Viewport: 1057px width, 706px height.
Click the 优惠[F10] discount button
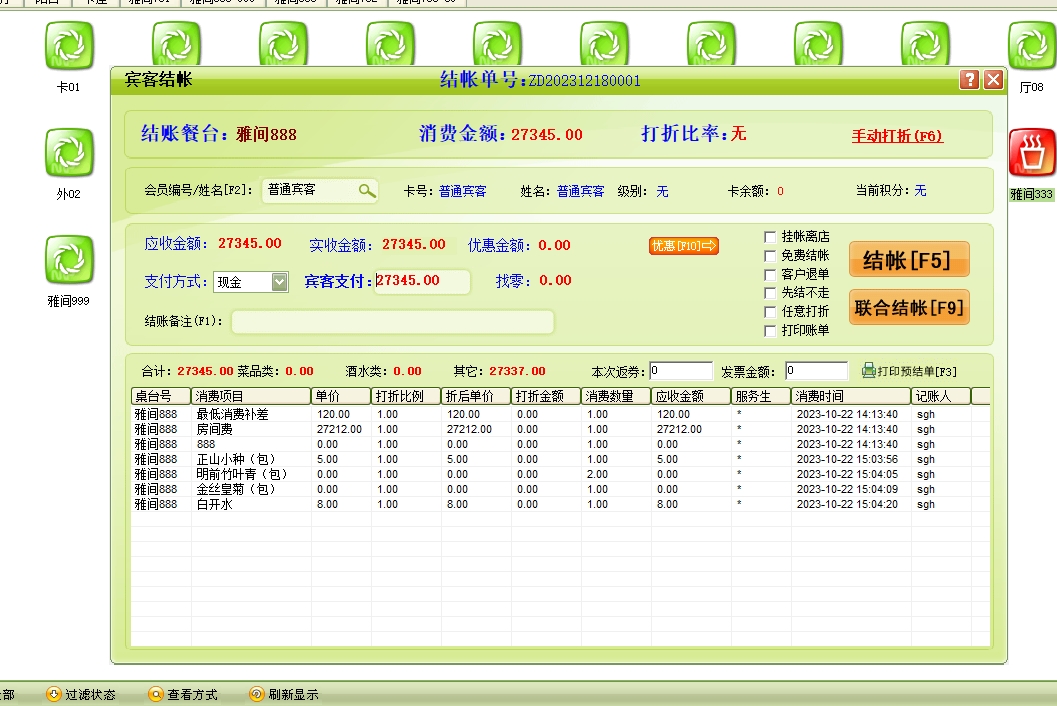[x=684, y=245]
